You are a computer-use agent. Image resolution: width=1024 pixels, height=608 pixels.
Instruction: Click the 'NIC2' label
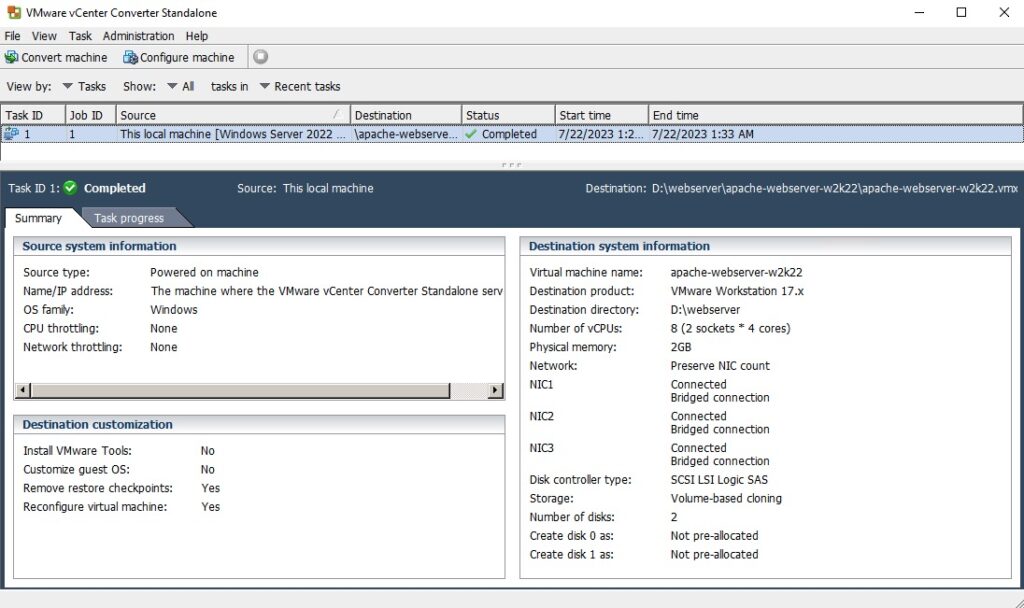pyautogui.click(x=541, y=417)
